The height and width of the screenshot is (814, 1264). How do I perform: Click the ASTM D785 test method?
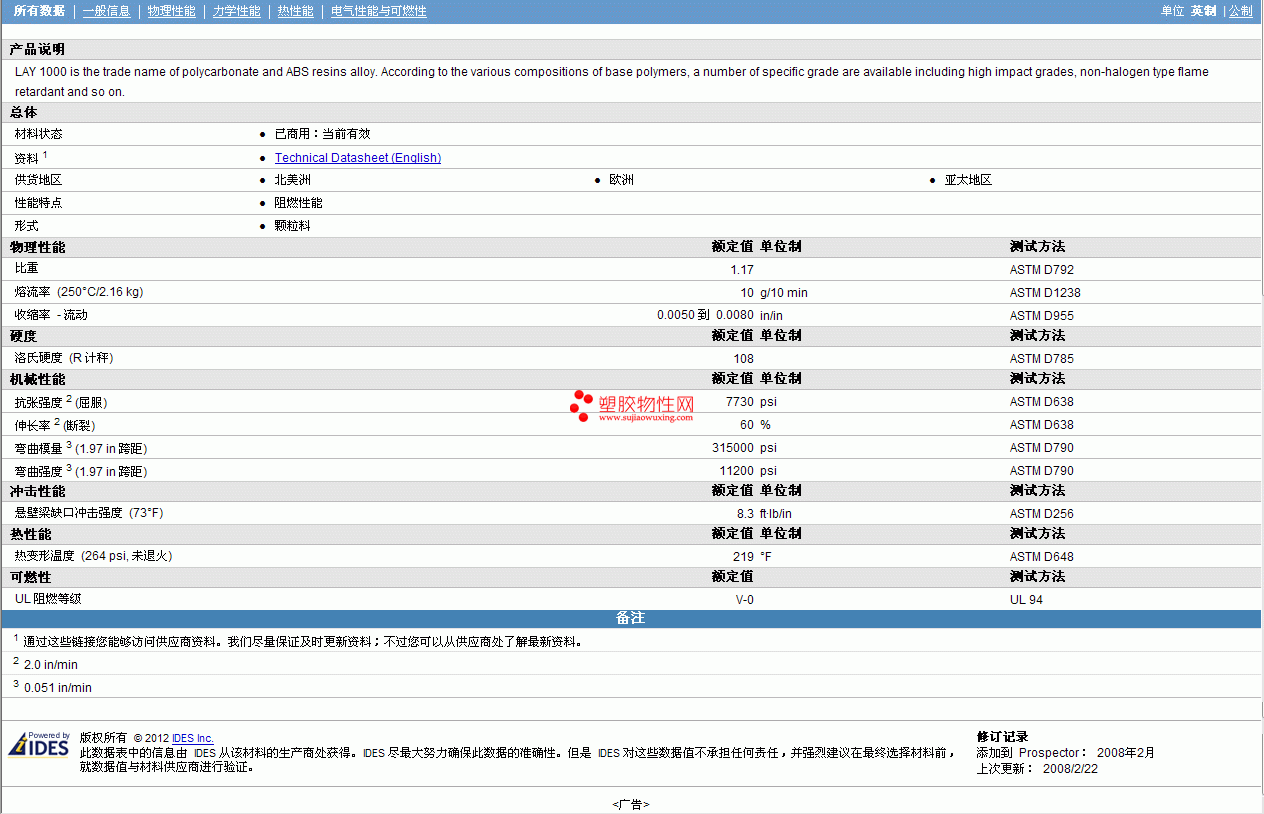1042,359
